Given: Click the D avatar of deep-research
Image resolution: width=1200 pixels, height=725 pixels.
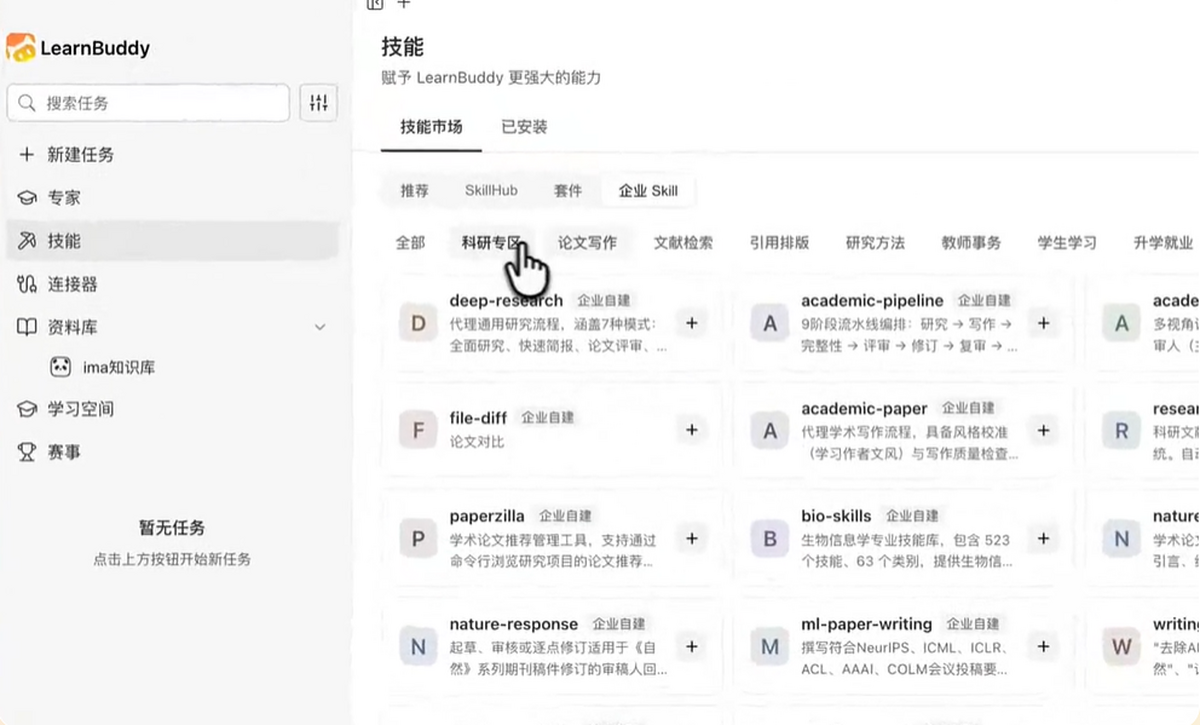Looking at the screenshot, I should (x=418, y=323).
